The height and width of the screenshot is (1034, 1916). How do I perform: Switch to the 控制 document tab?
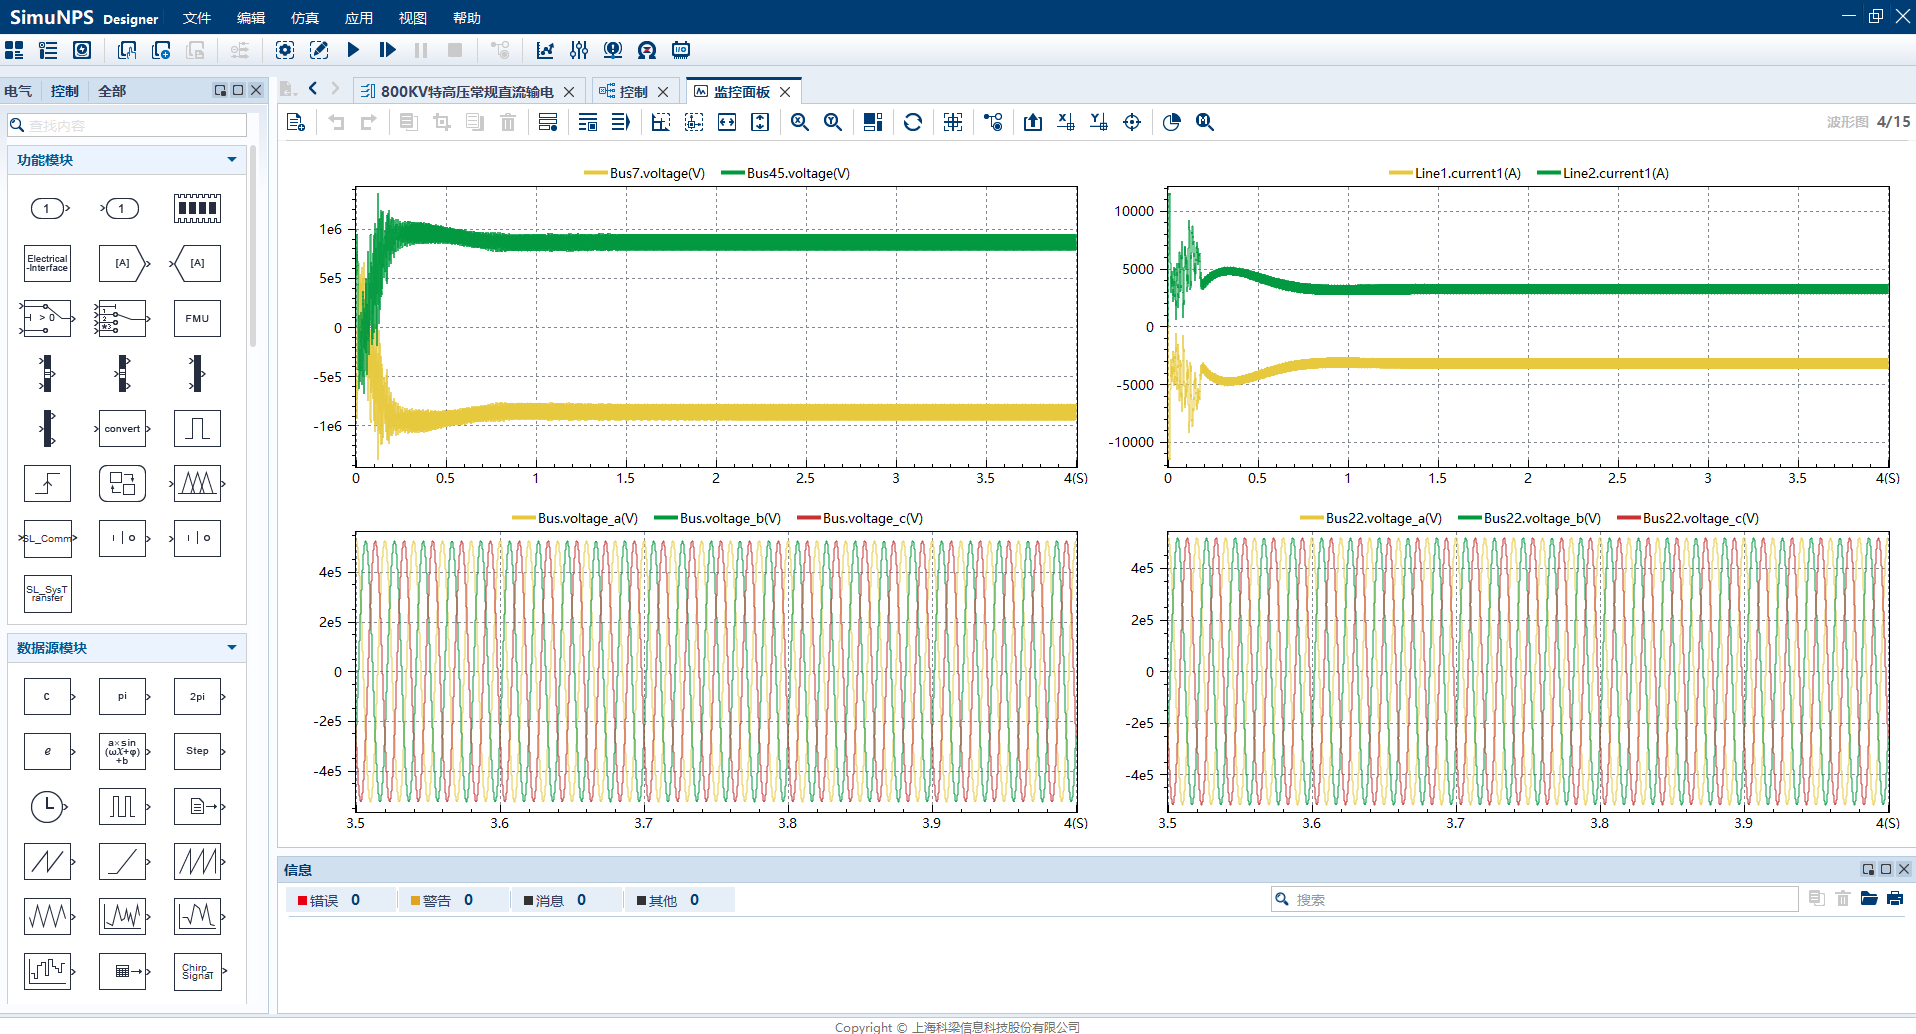click(x=634, y=92)
